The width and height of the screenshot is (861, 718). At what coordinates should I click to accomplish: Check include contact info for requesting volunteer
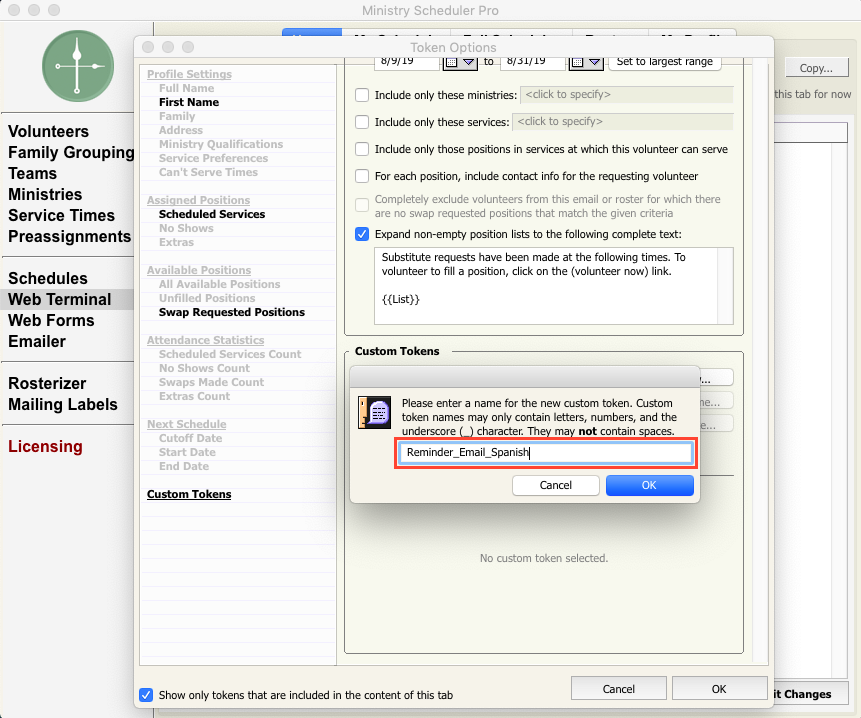[362, 176]
